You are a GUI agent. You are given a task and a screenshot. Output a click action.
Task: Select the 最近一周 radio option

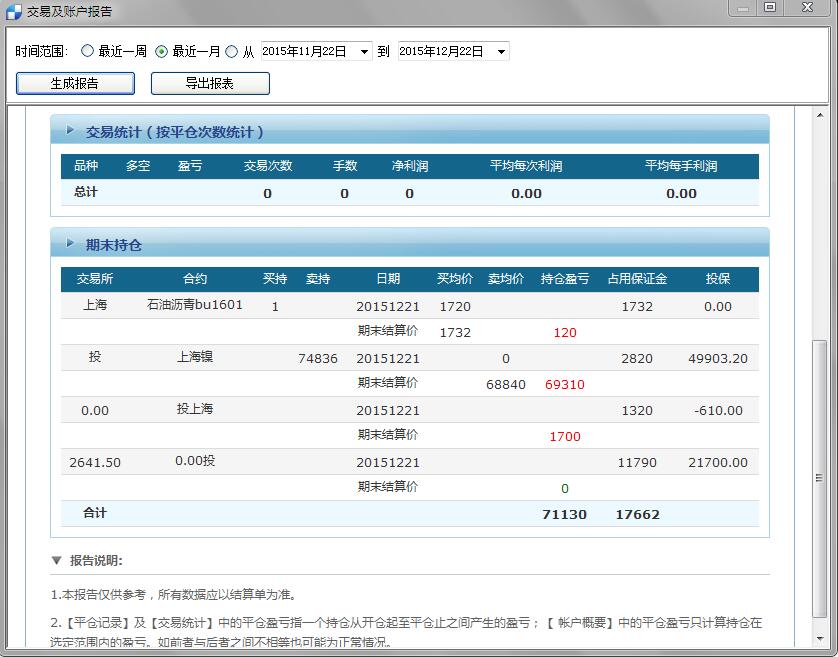(87, 51)
